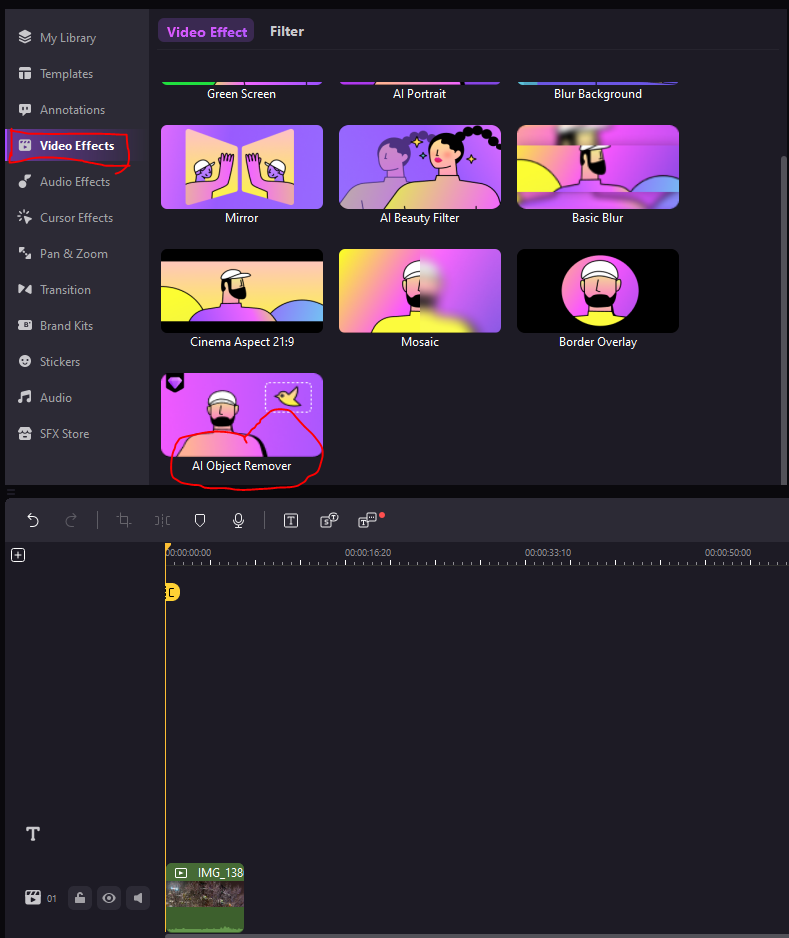Click the Transition icon in sidebar
Image resolution: width=789 pixels, height=938 pixels.
(x=25, y=289)
